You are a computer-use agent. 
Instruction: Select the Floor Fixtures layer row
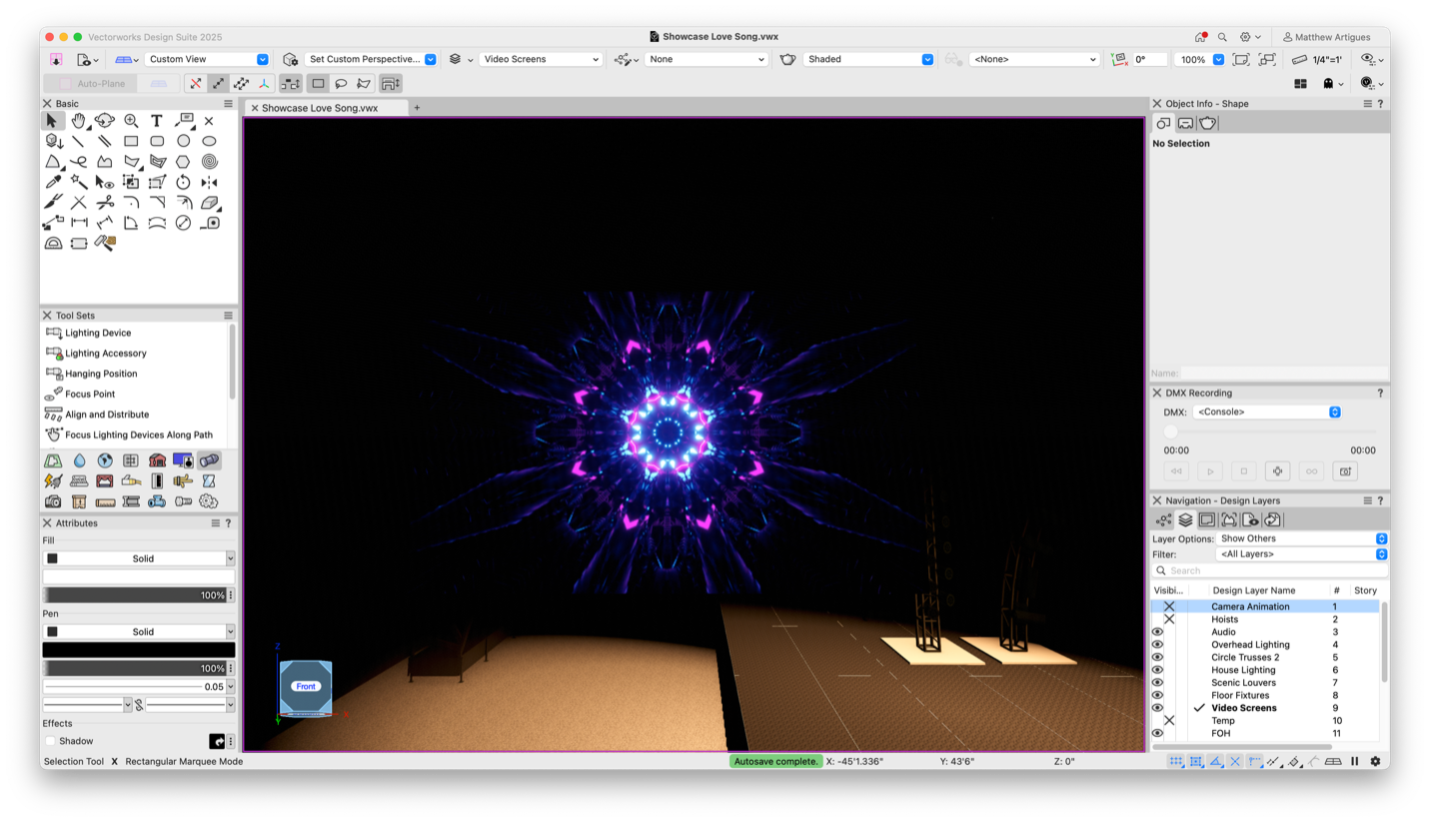click(1240, 695)
